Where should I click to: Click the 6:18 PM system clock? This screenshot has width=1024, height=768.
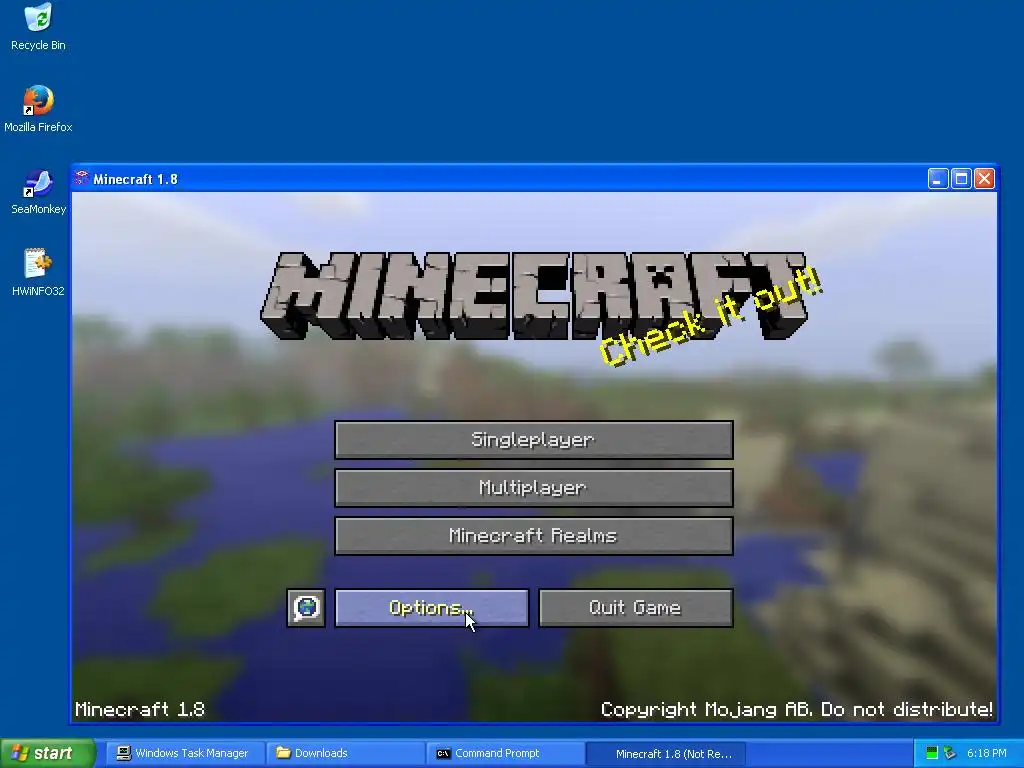[987, 753]
